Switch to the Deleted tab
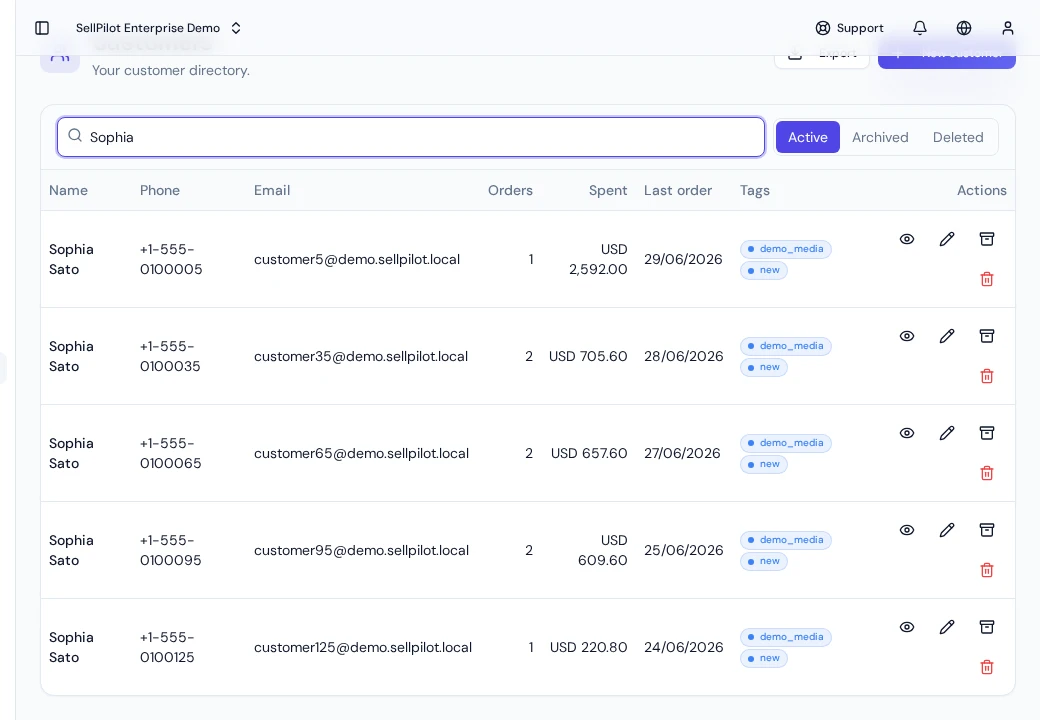The image size is (1040, 720). pyautogui.click(x=958, y=137)
